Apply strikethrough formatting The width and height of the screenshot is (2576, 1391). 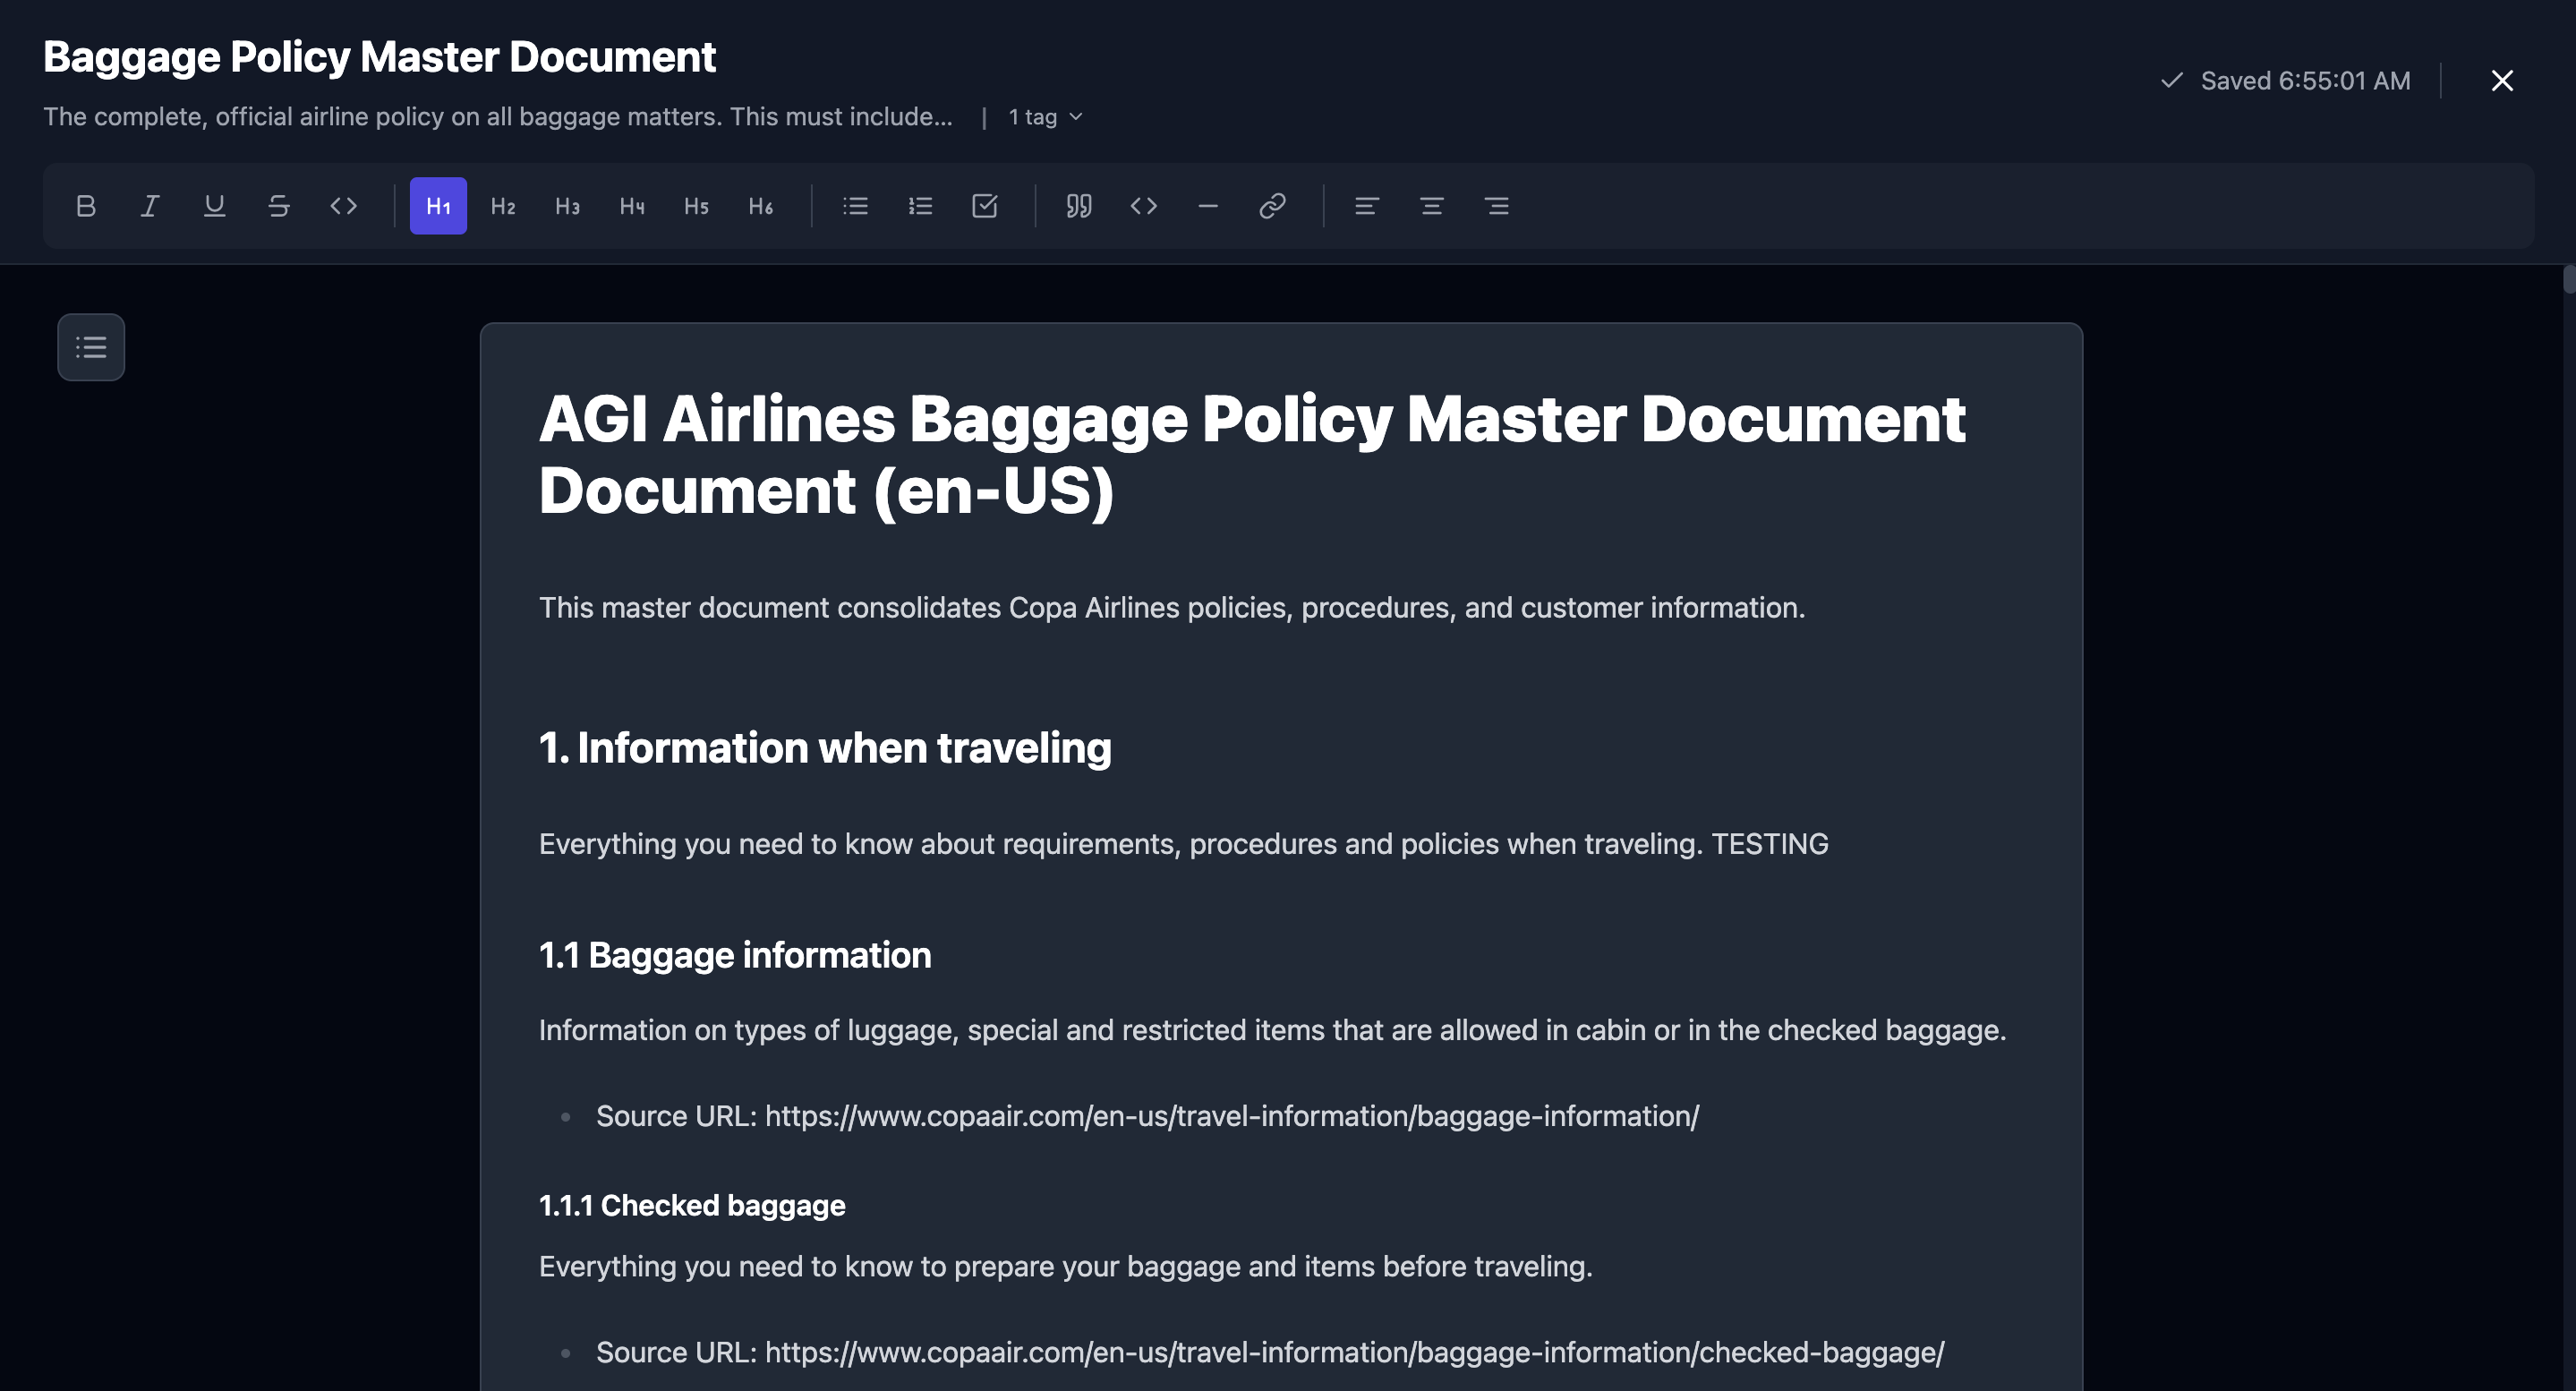click(x=279, y=206)
